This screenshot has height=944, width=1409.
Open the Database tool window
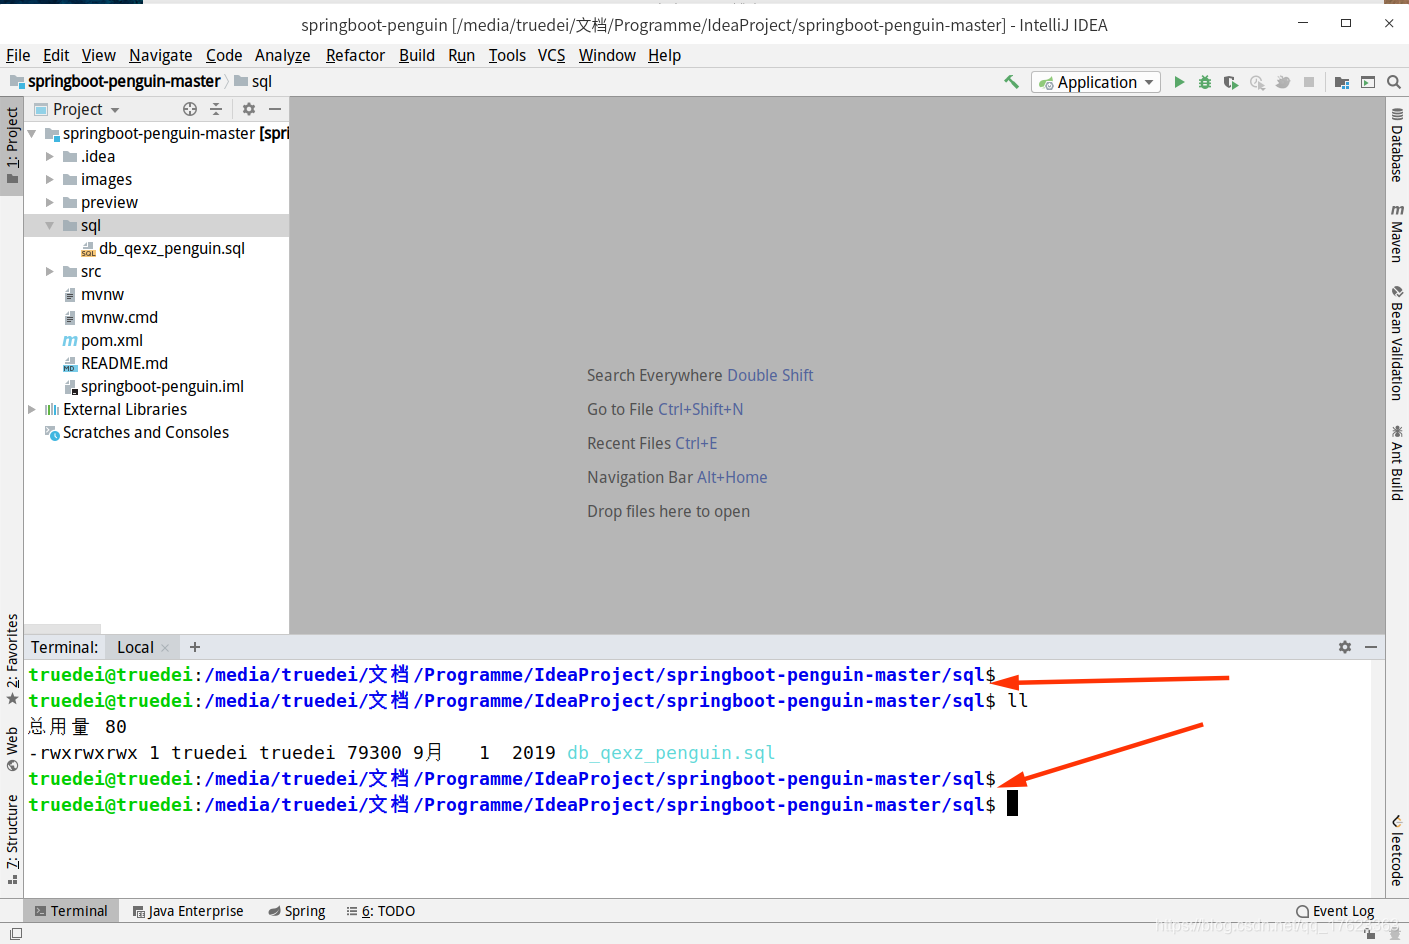[x=1397, y=144]
